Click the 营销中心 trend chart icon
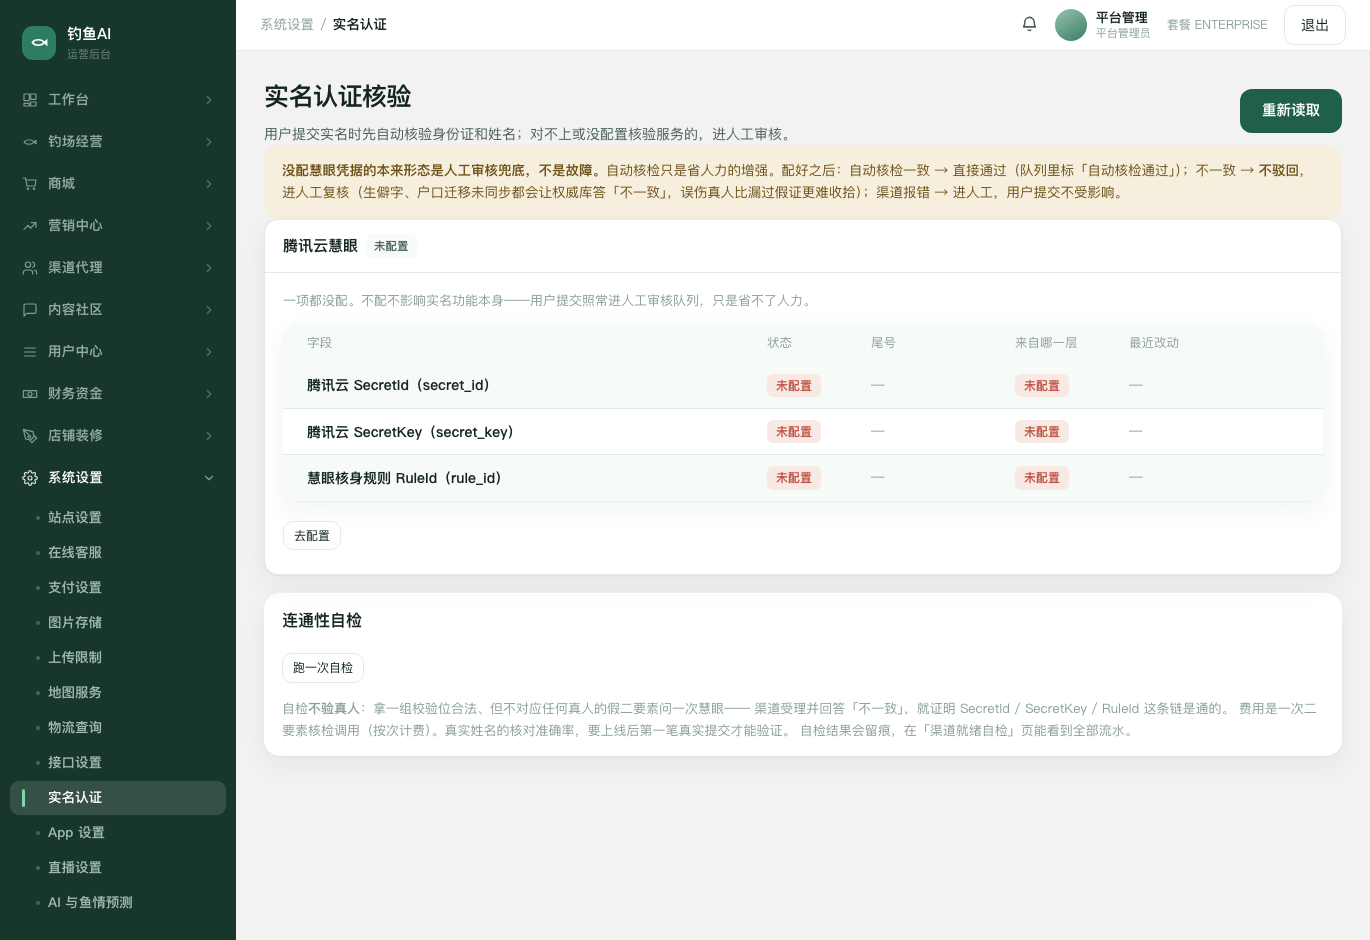1370x940 pixels. (x=30, y=226)
